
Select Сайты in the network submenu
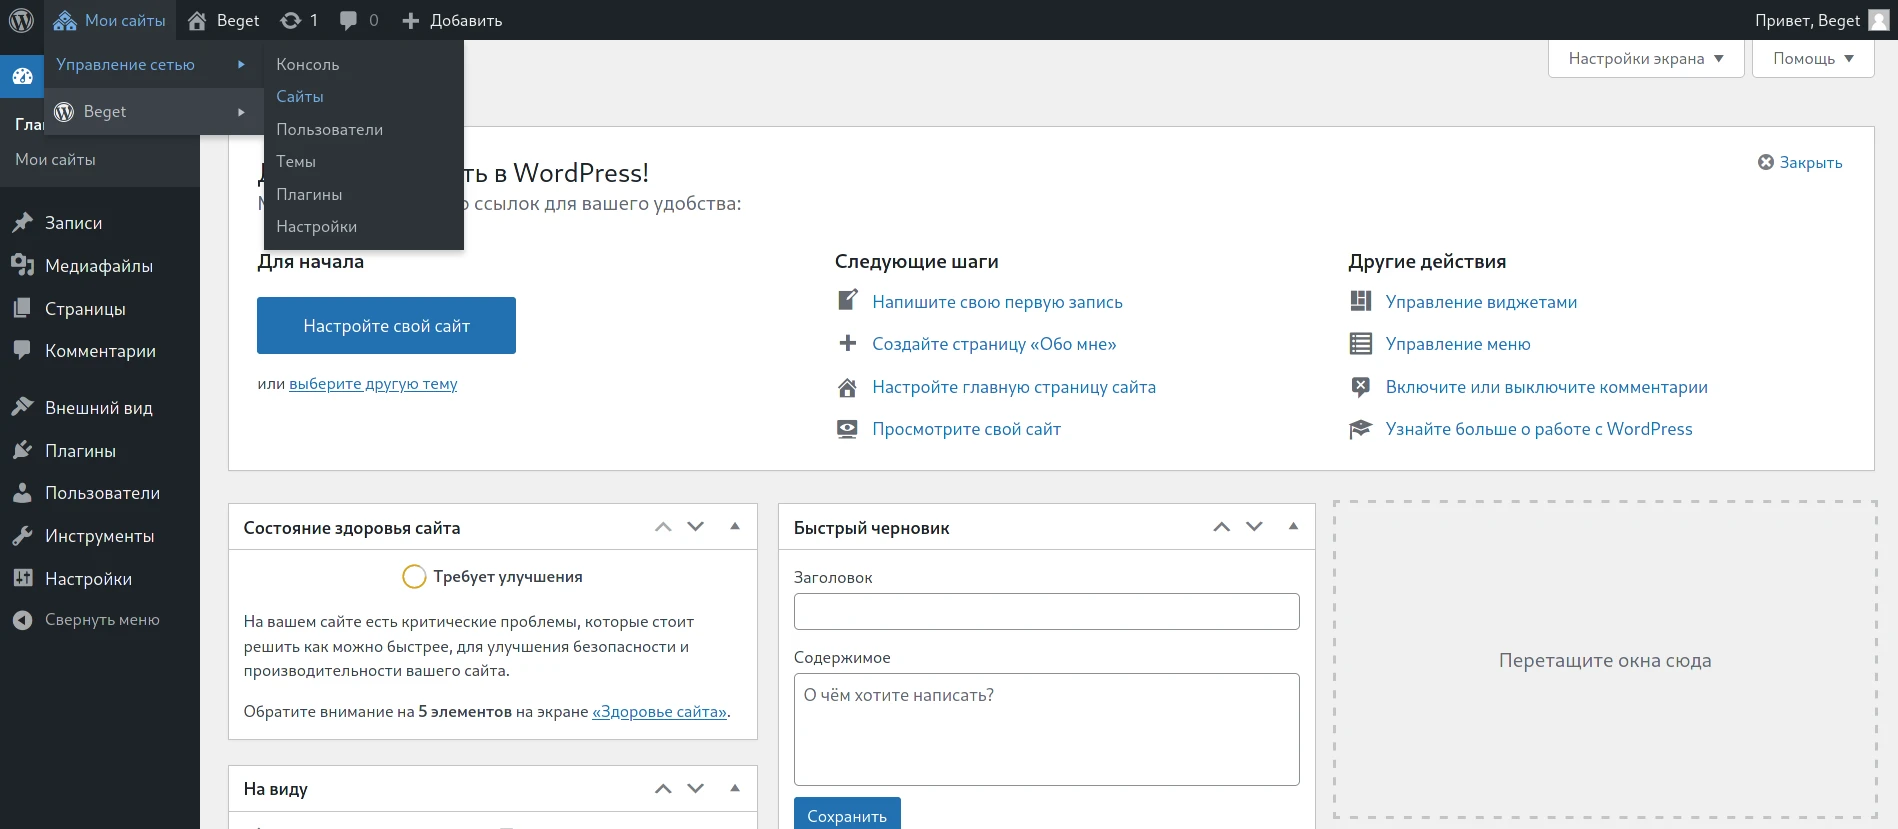coord(300,97)
